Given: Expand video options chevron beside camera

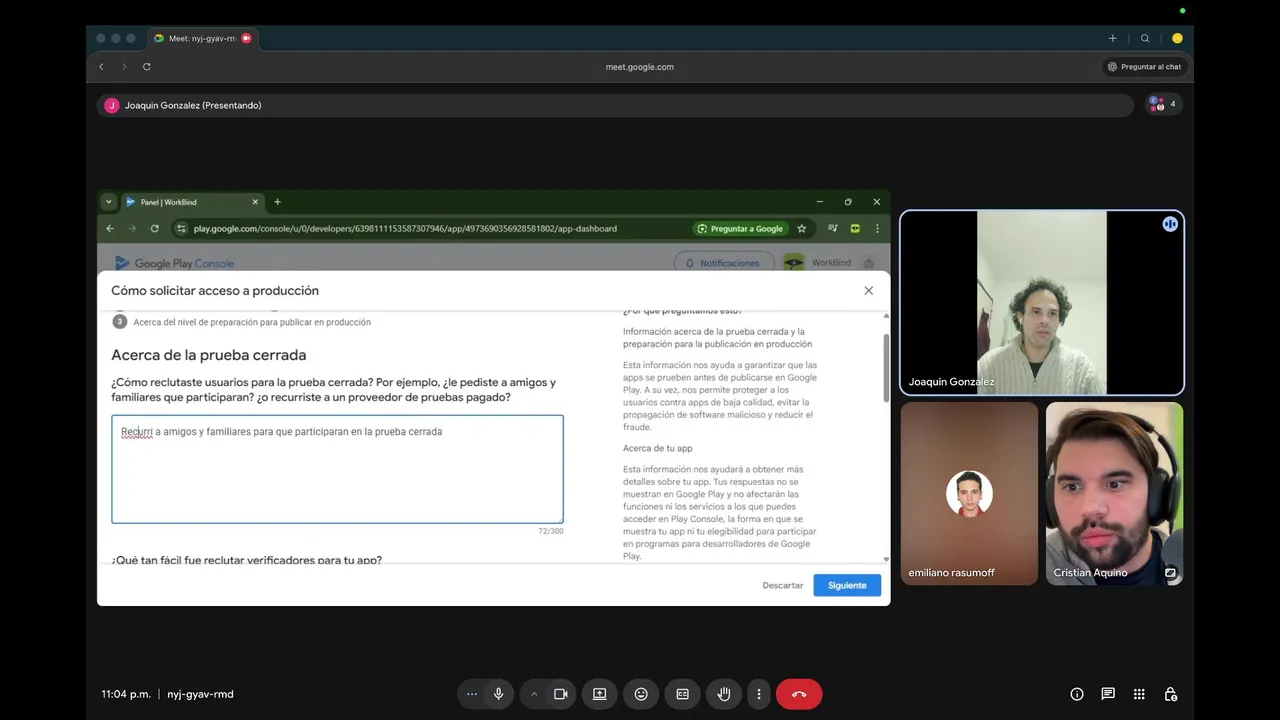Looking at the screenshot, I should pos(534,694).
